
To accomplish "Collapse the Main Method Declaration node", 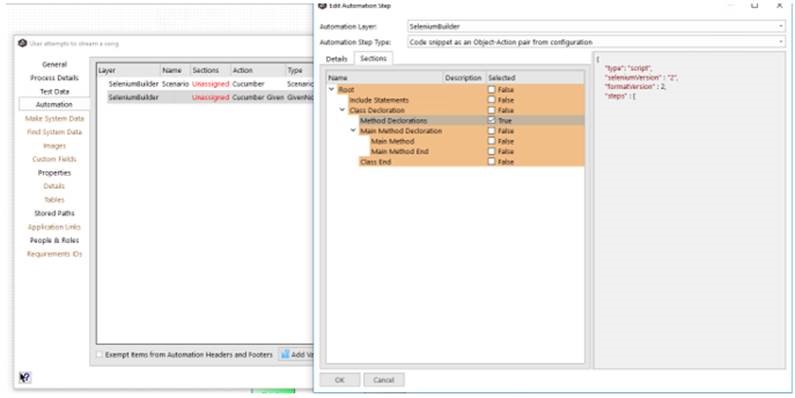I will pyautogui.click(x=353, y=131).
